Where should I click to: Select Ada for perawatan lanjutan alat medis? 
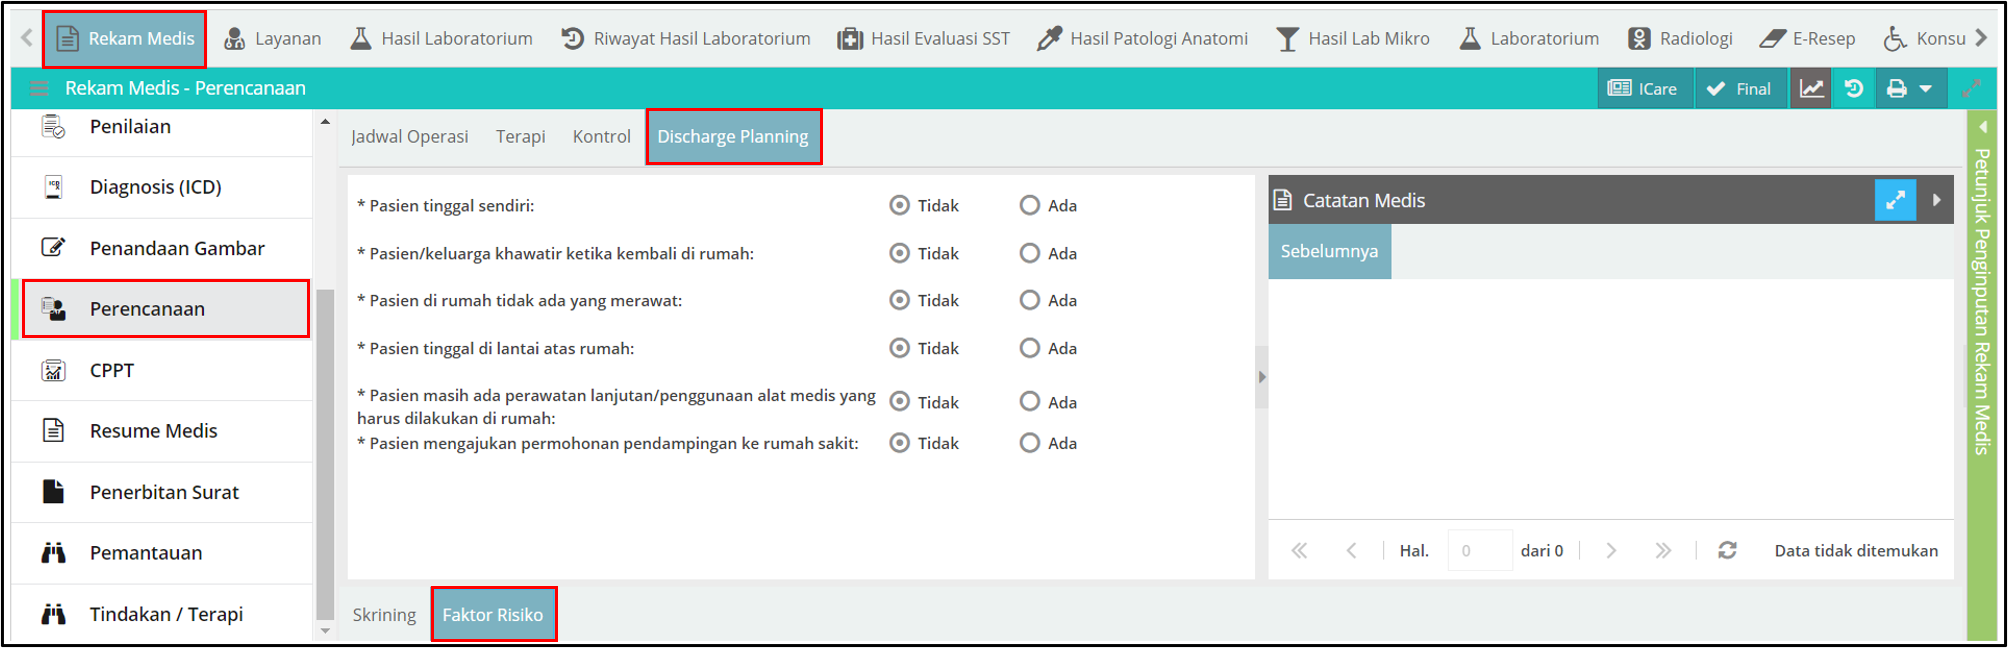(x=1030, y=402)
